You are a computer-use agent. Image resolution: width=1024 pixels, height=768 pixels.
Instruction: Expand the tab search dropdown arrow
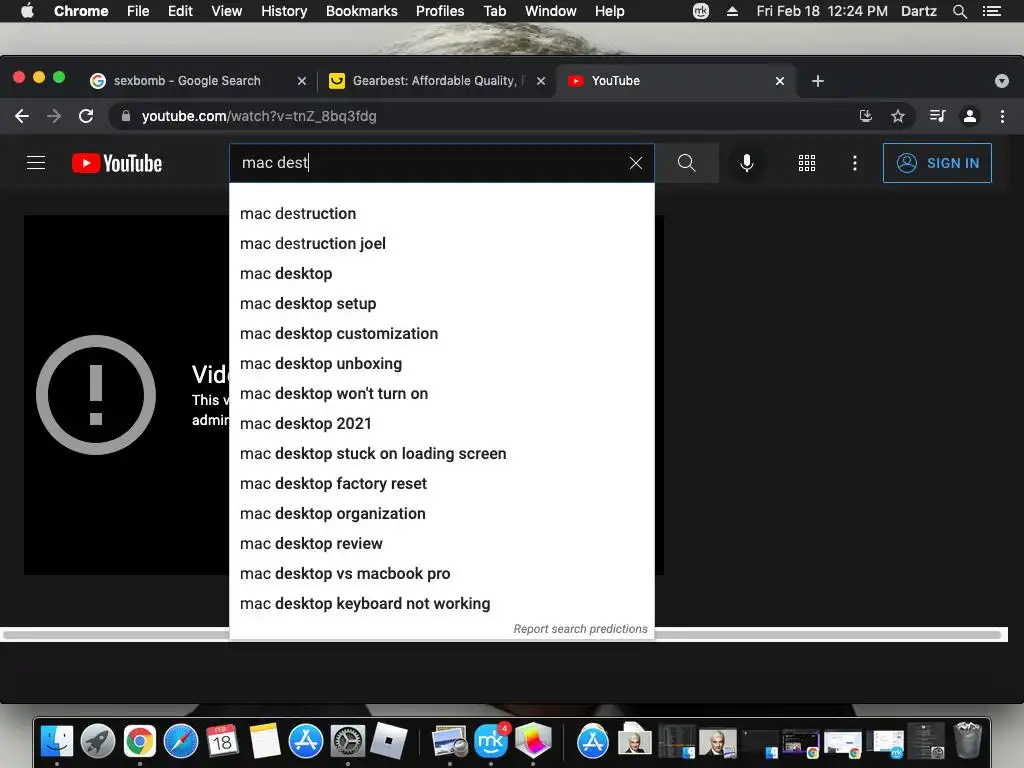pyautogui.click(x=1002, y=81)
